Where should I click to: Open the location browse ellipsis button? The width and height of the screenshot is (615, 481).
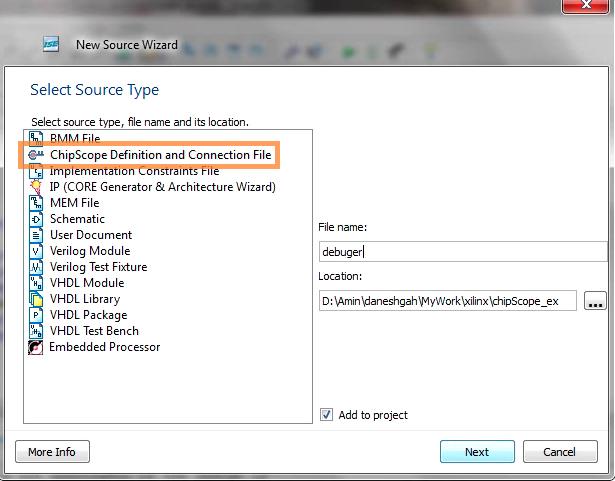point(595,301)
